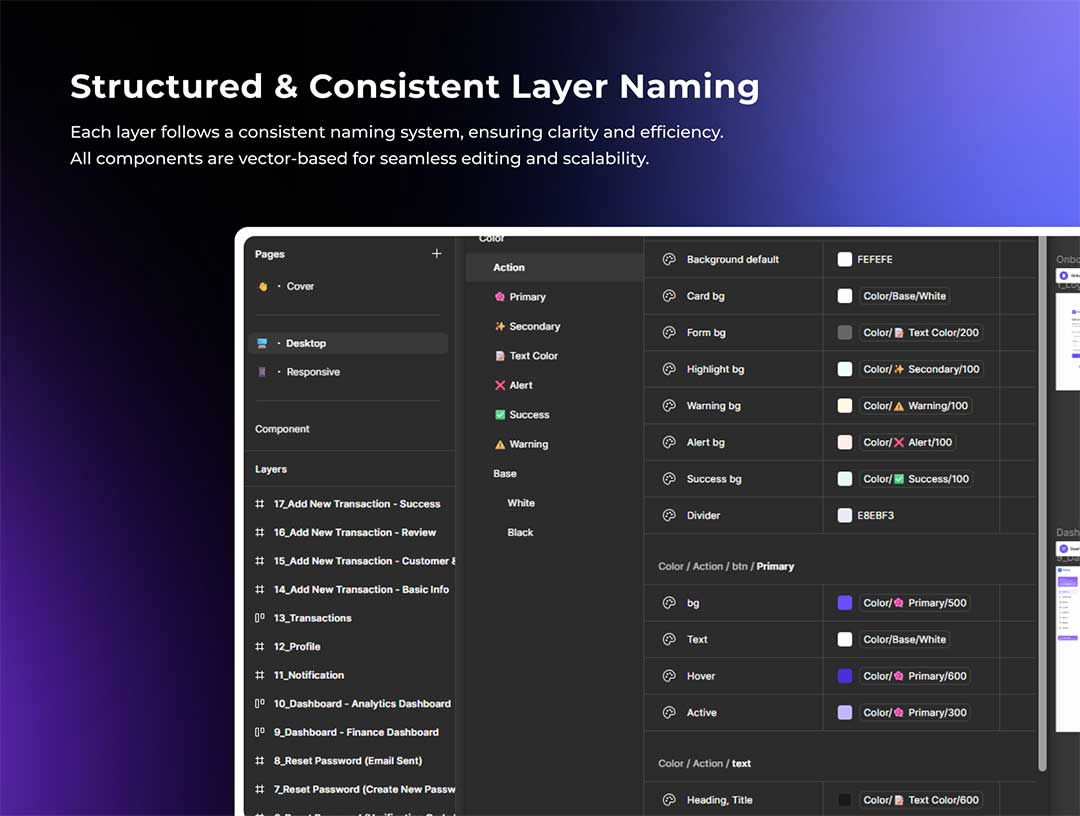Expand the Action variable group
1080x816 pixels.
click(x=509, y=268)
